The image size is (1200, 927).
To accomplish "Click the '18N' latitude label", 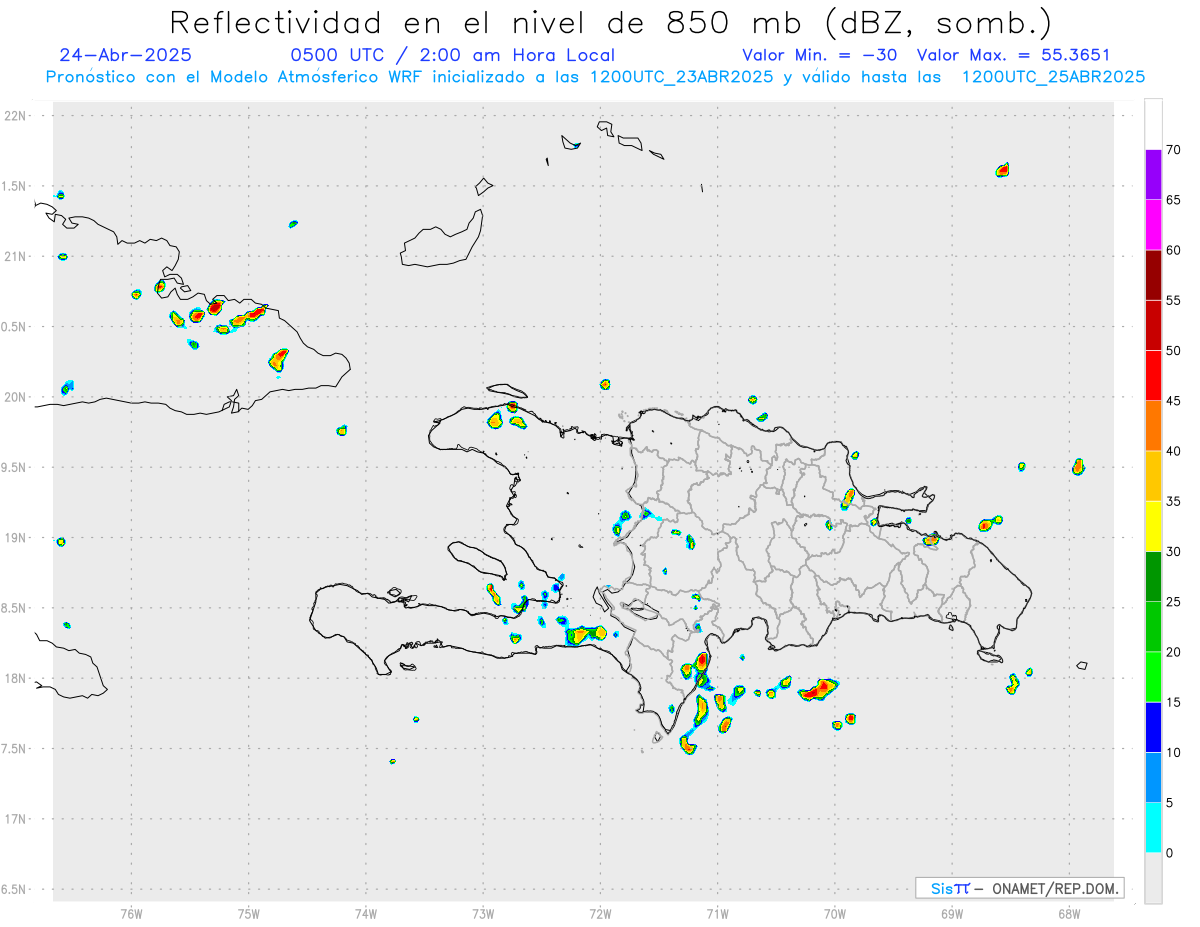I will point(17,678).
